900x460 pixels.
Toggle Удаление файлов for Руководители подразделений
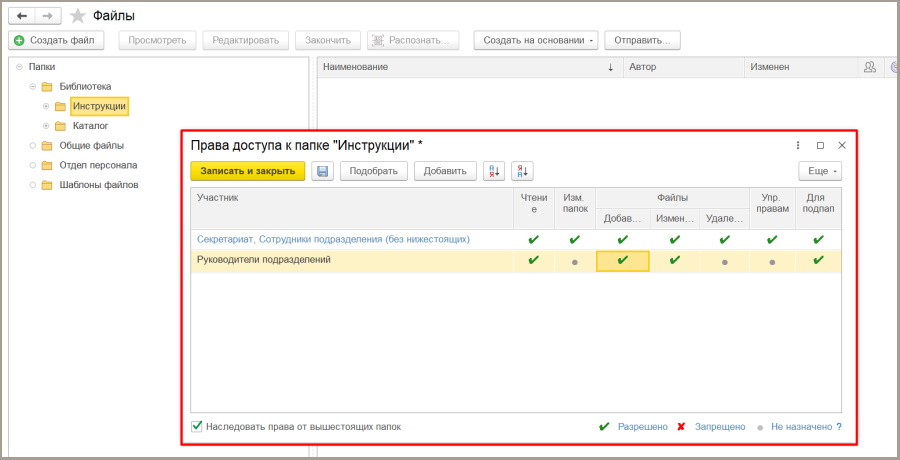coord(724,261)
